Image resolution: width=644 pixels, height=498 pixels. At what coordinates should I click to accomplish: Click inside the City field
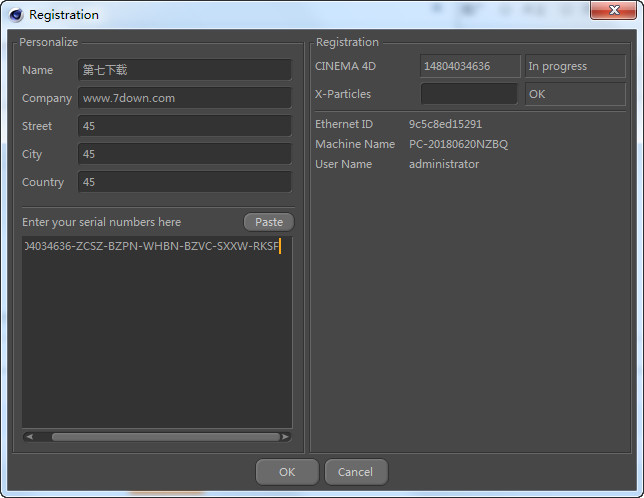point(185,154)
